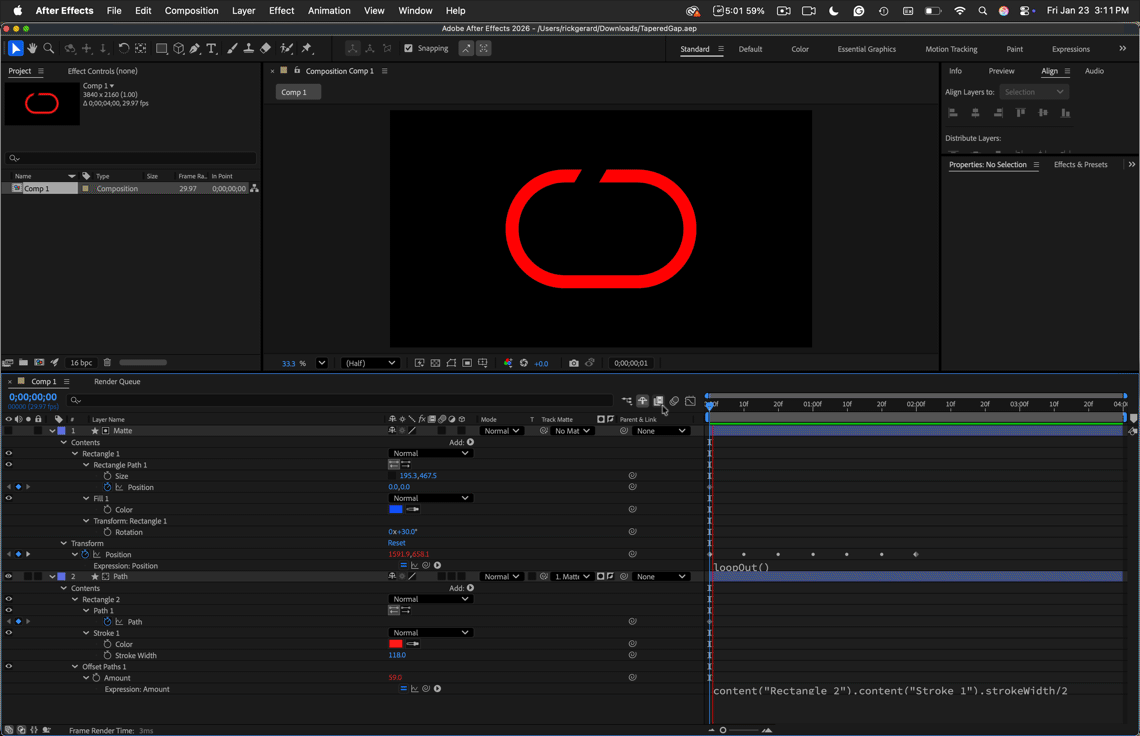
Task: Click the interpret footage icon in Project panel
Action: (8, 362)
